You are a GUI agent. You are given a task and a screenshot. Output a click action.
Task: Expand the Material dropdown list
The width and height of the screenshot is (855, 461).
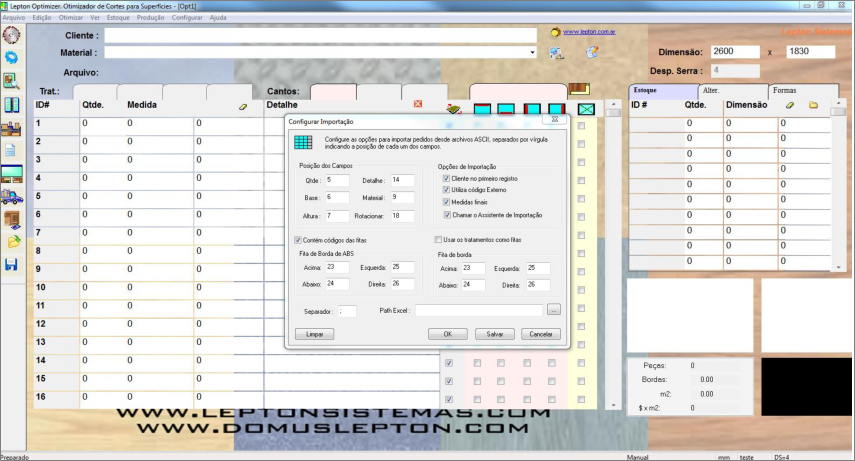pyautogui.click(x=532, y=52)
